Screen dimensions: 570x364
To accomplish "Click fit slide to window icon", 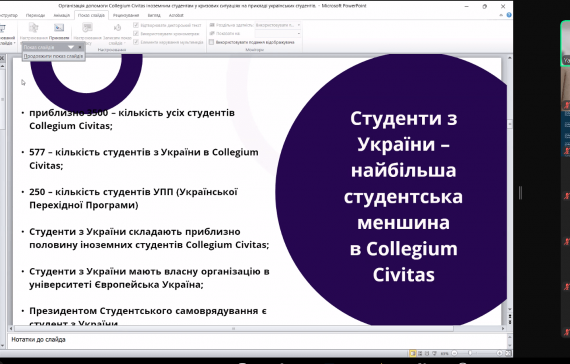I will [x=508, y=353].
